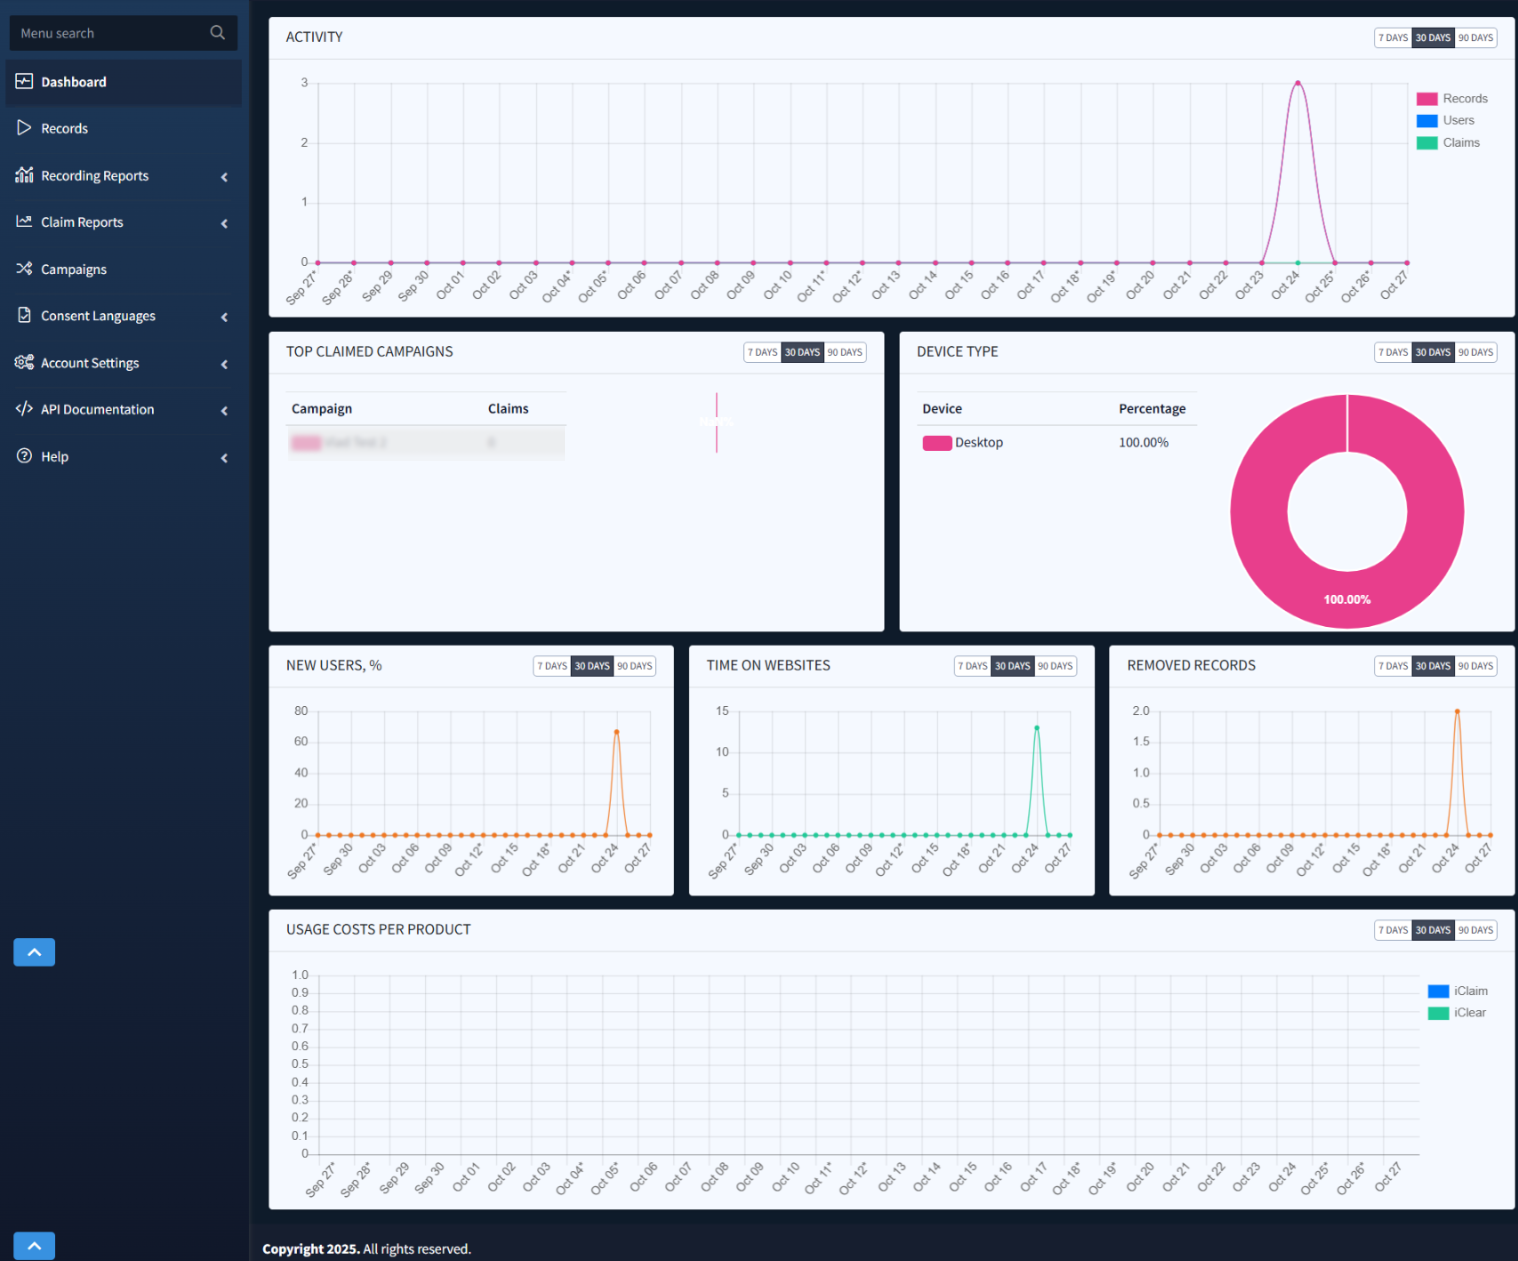Click the Recording Reports chart icon
Screen dimensions: 1518x1261
tap(24, 175)
